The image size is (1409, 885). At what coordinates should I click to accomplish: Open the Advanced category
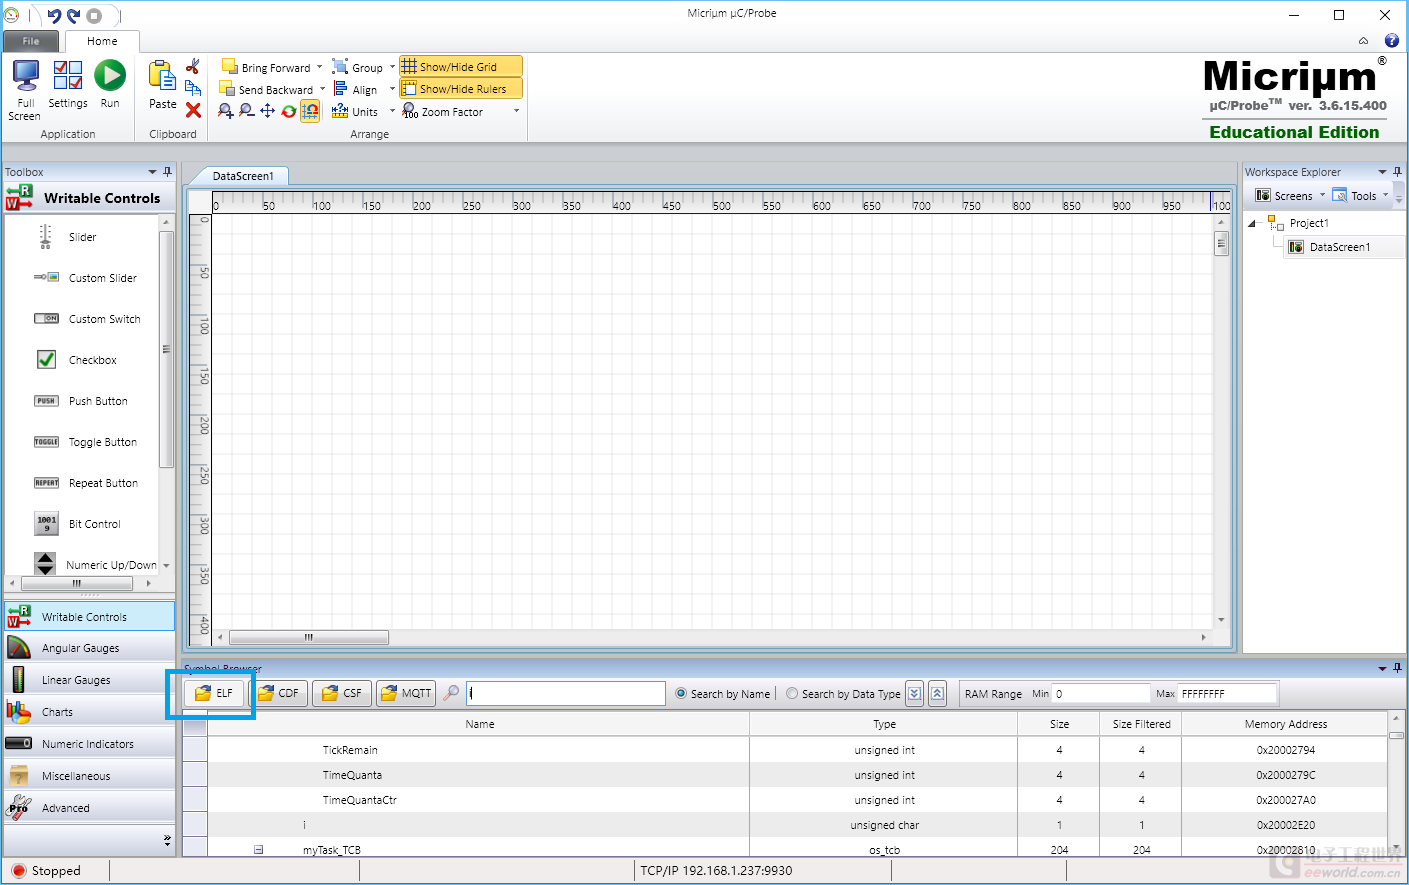click(89, 808)
